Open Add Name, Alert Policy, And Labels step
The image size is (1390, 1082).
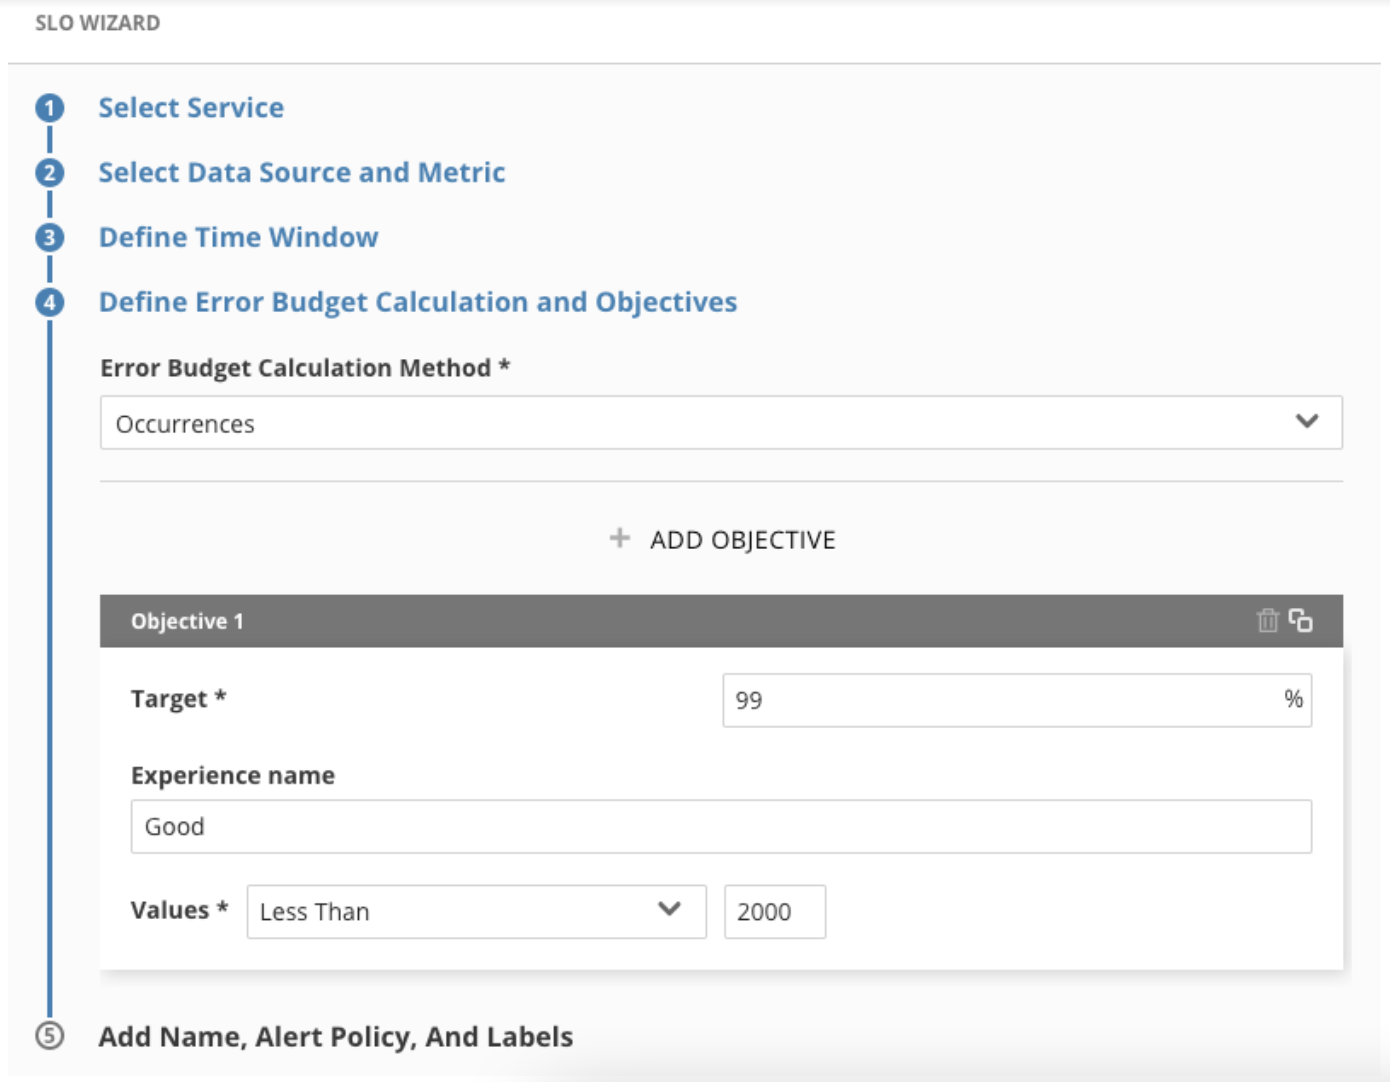click(336, 1037)
